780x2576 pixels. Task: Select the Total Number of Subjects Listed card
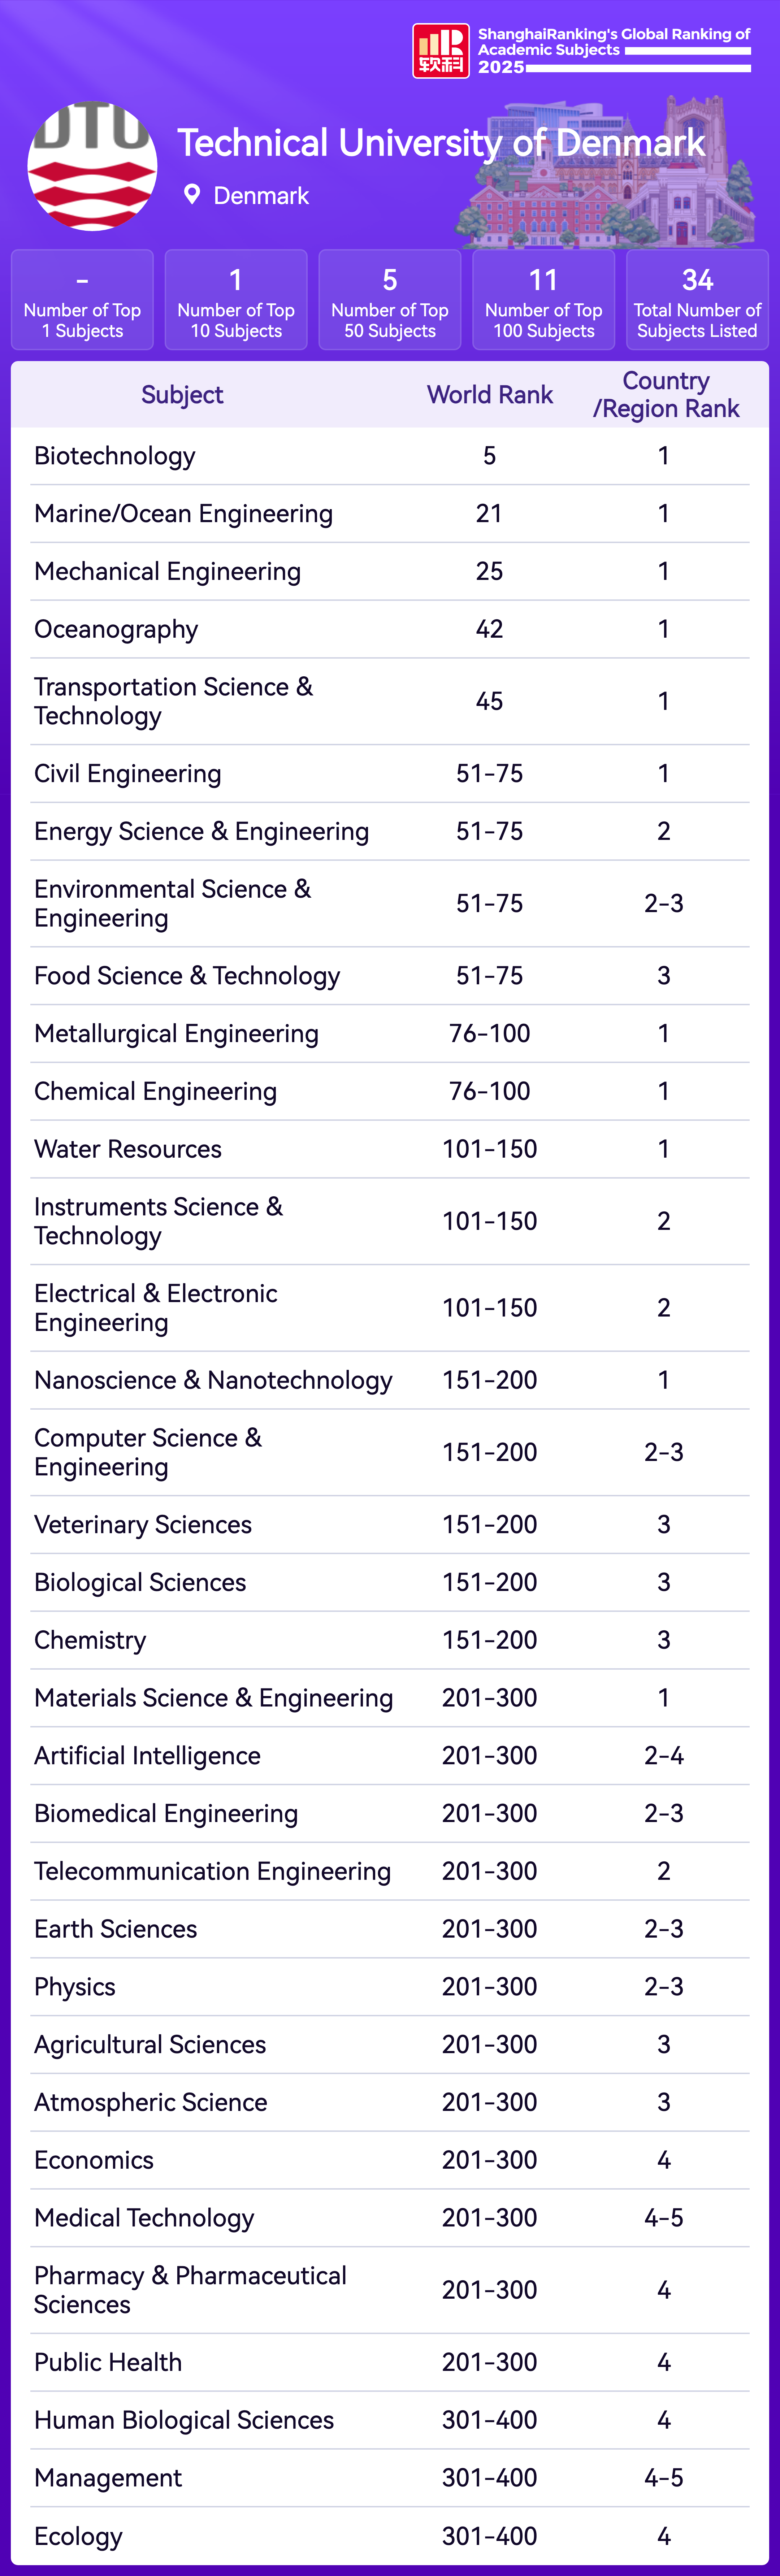pos(697,300)
